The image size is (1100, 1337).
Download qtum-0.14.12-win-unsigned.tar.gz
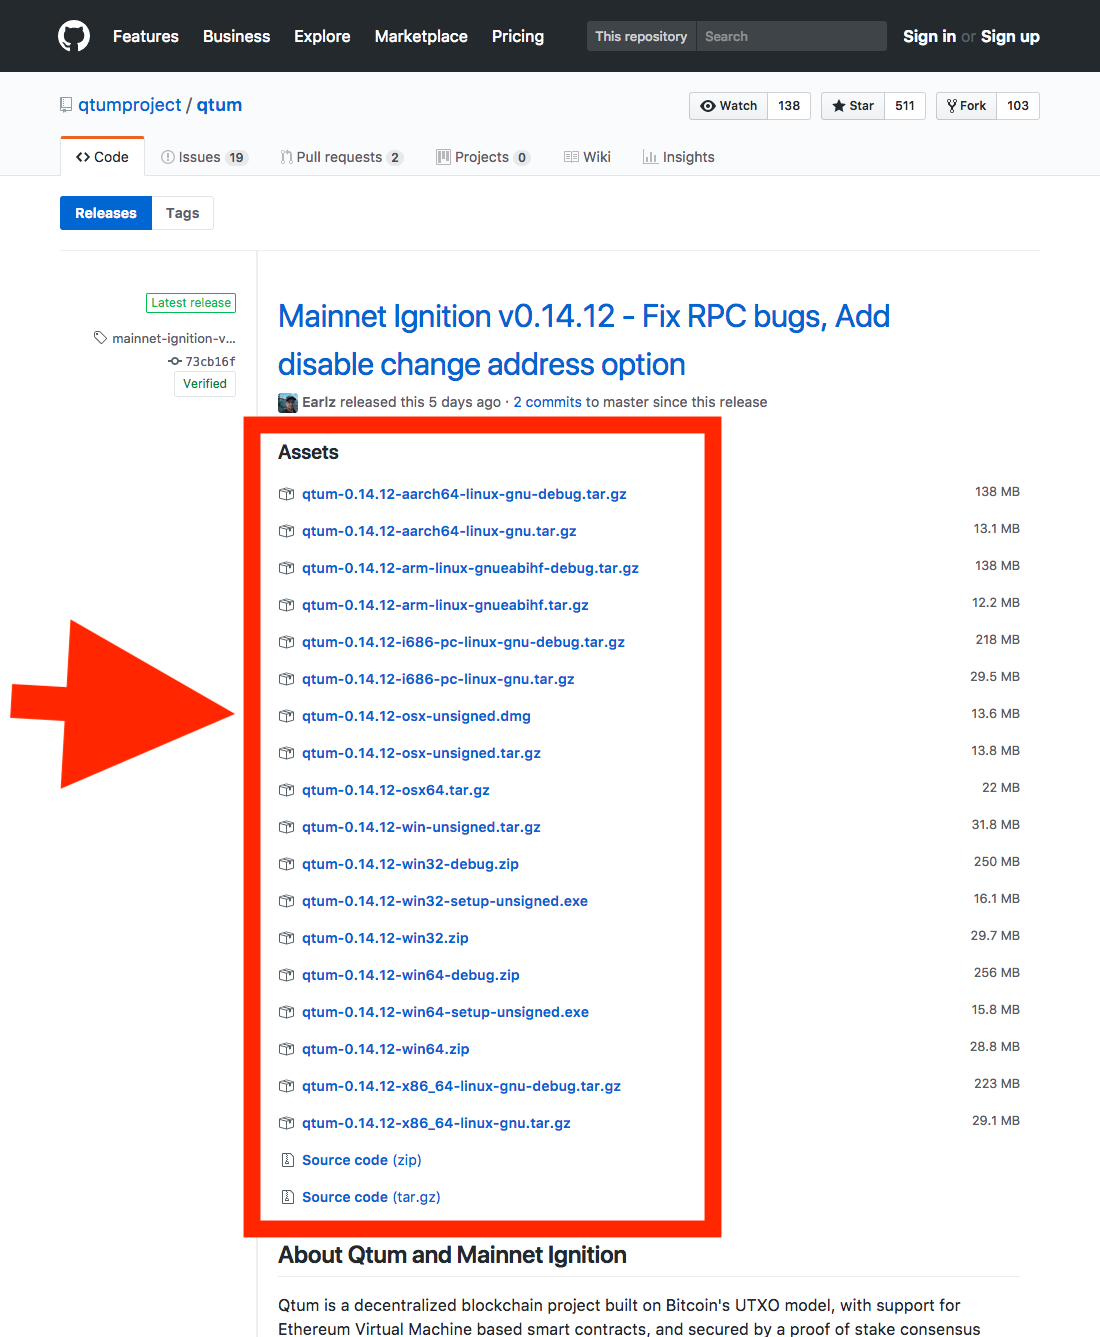pyautogui.click(x=421, y=827)
